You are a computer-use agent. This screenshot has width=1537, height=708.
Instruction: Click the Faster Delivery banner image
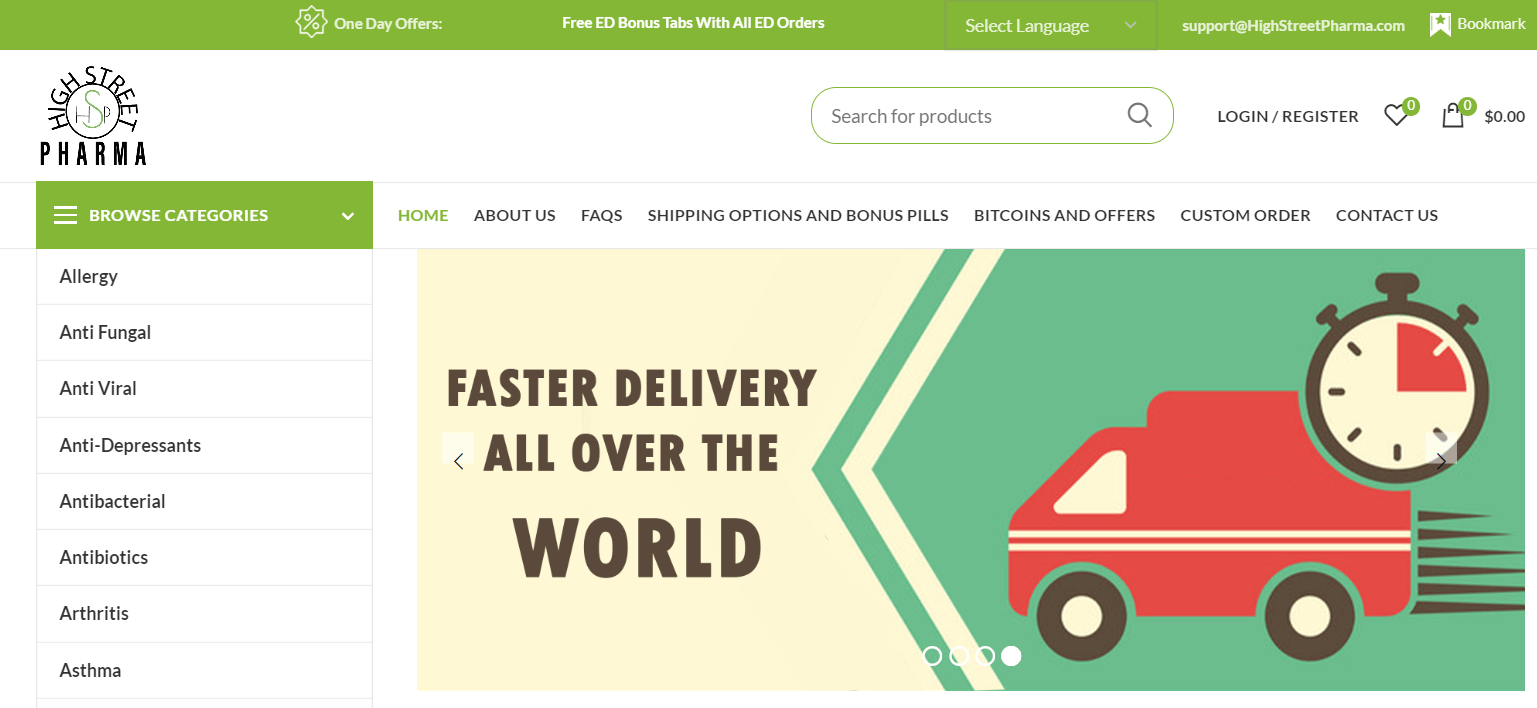(x=971, y=469)
